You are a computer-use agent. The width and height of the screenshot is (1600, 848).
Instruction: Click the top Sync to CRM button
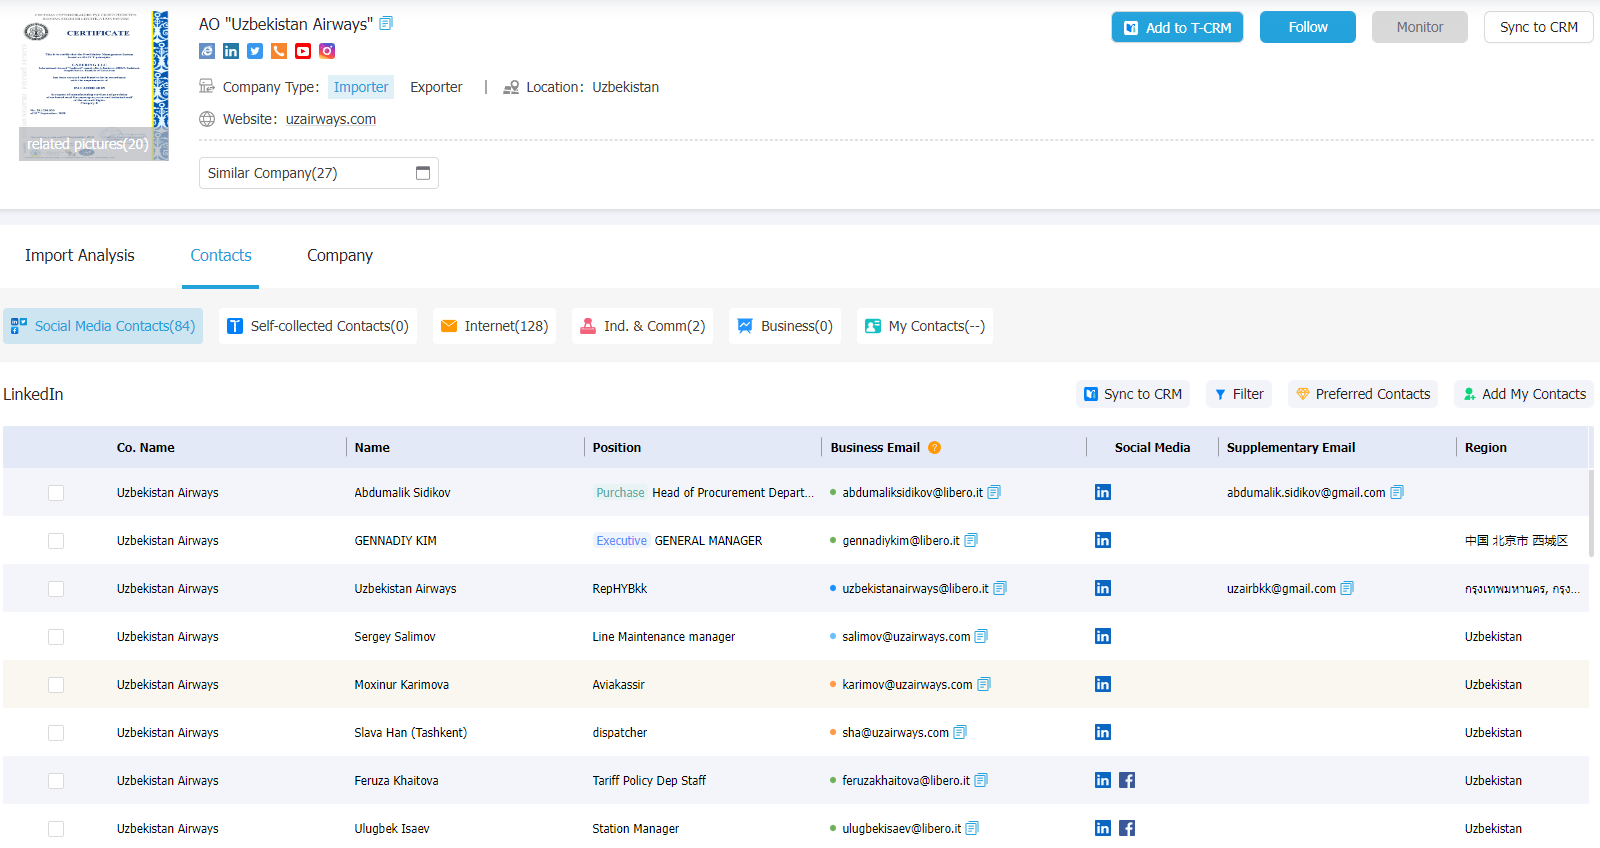1539,27
